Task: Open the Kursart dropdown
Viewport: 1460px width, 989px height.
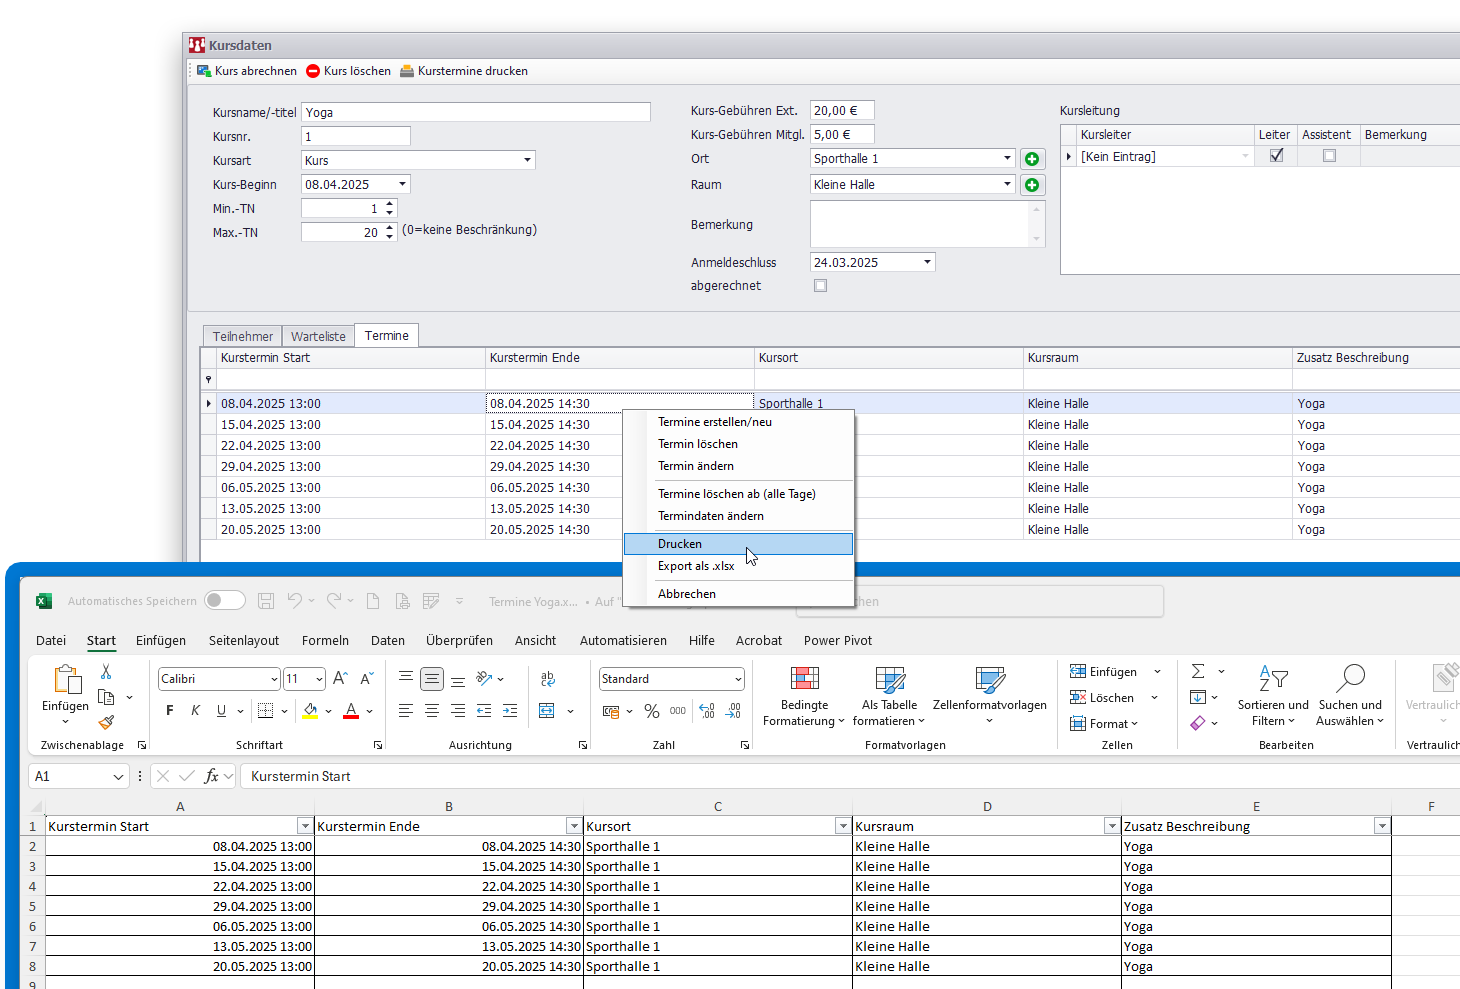Action: (527, 161)
